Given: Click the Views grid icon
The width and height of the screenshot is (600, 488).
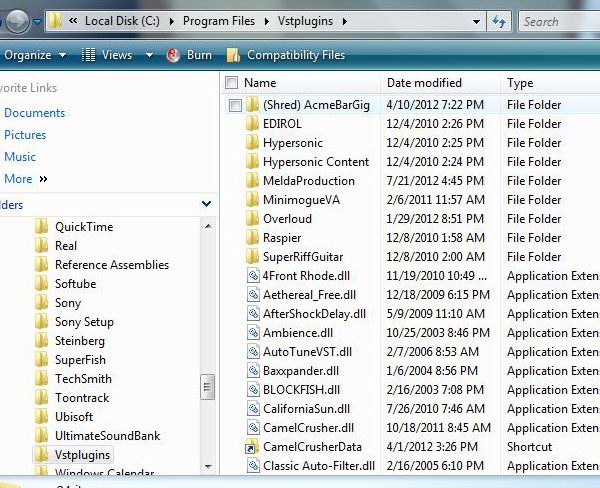Looking at the screenshot, I should click(x=88, y=55).
